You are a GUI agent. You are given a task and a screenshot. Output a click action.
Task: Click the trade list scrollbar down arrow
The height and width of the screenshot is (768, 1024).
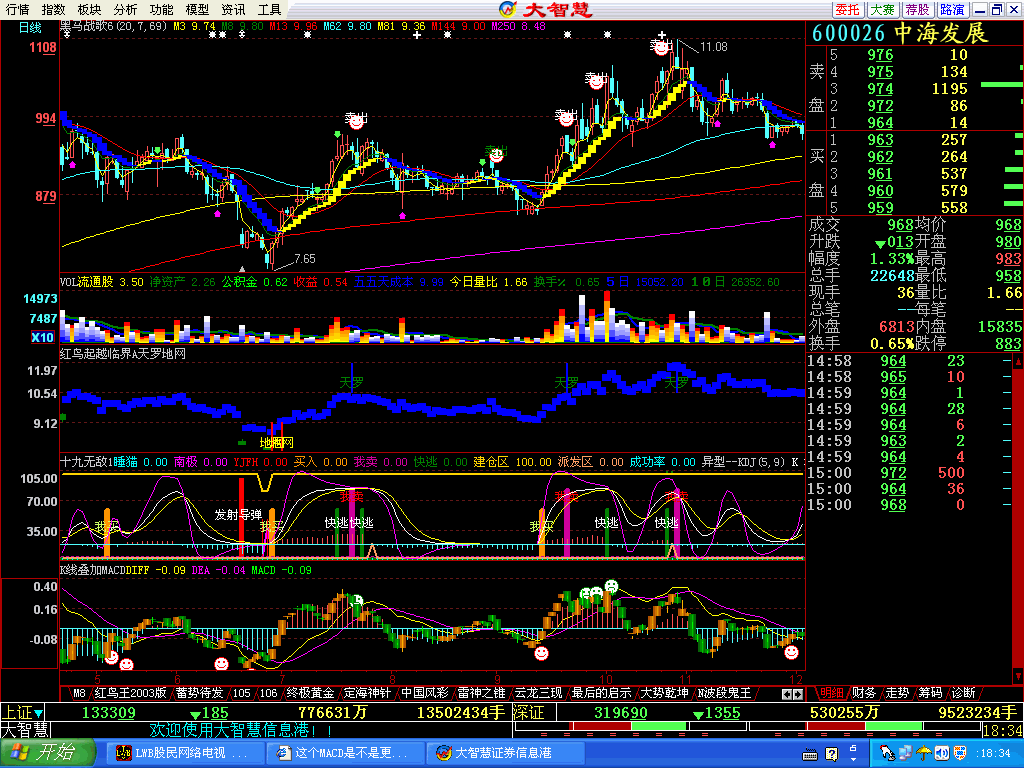point(1017,675)
